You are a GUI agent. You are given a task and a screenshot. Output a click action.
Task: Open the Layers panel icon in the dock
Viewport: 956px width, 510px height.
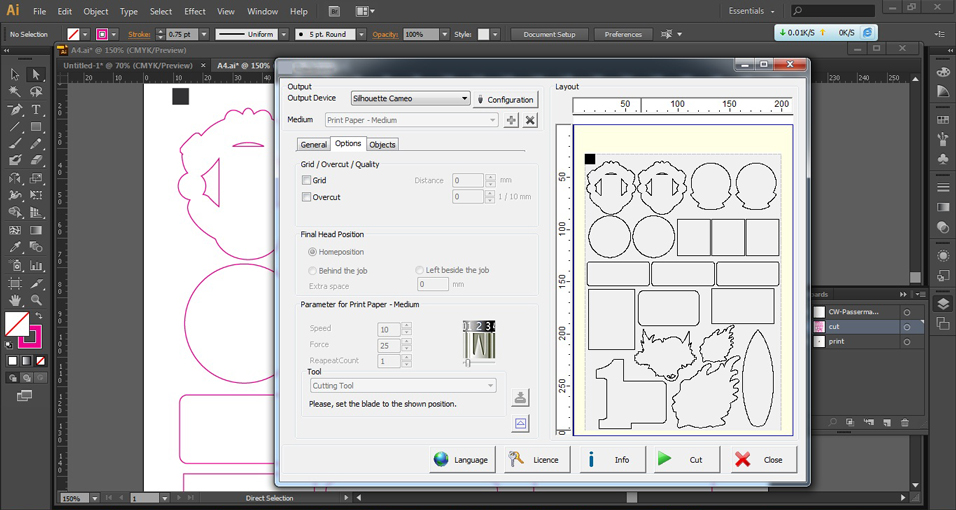pos(942,304)
